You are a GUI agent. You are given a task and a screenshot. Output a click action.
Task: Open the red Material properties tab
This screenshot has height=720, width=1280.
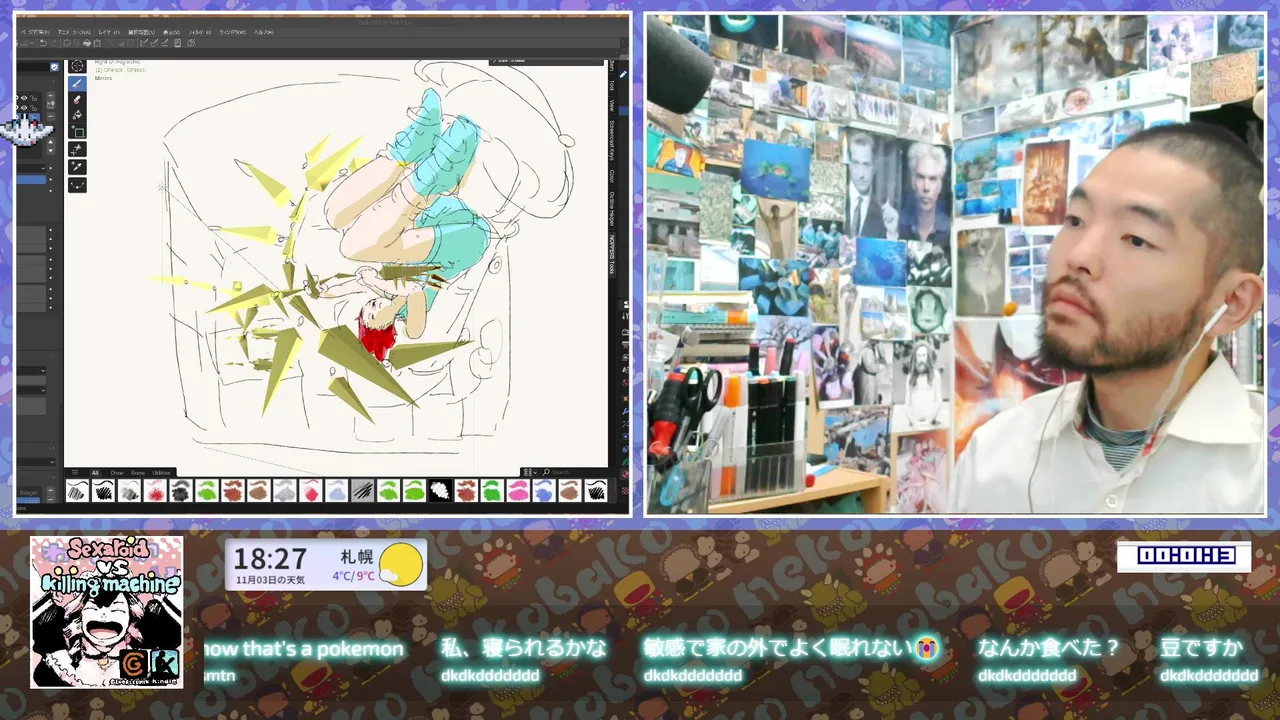tap(625, 475)
